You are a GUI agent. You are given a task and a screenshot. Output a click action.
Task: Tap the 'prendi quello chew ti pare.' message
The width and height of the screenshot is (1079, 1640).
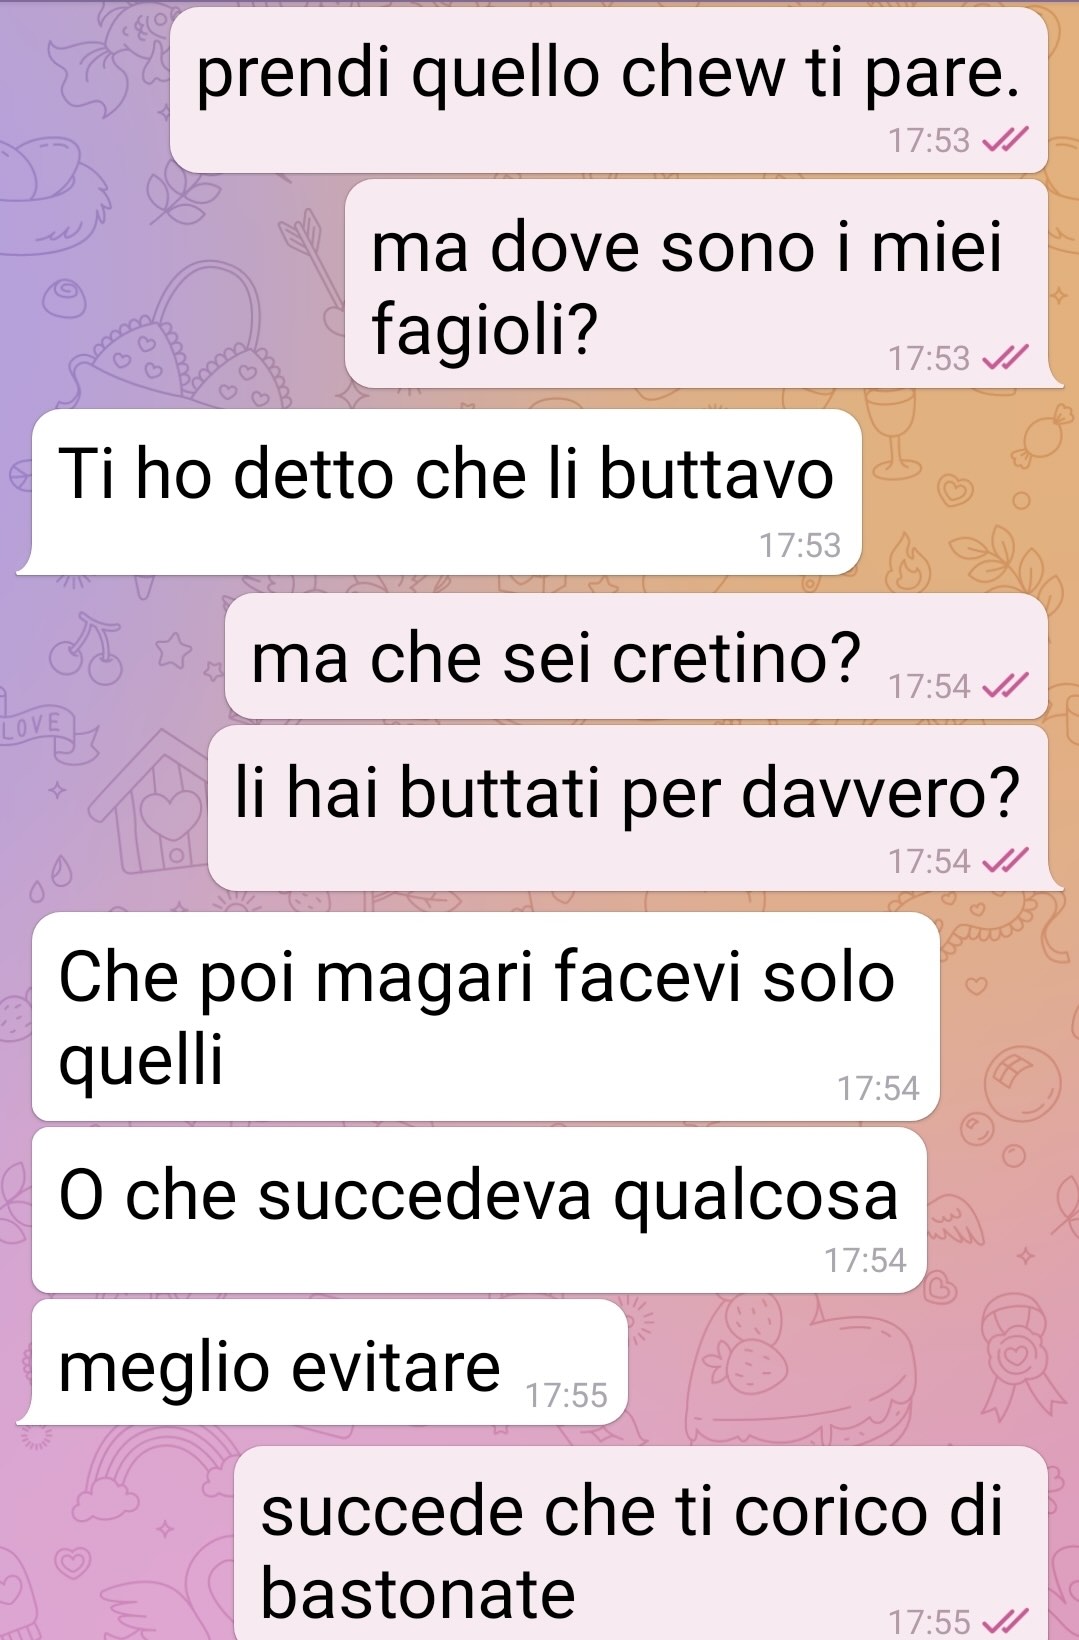(608, 90)
